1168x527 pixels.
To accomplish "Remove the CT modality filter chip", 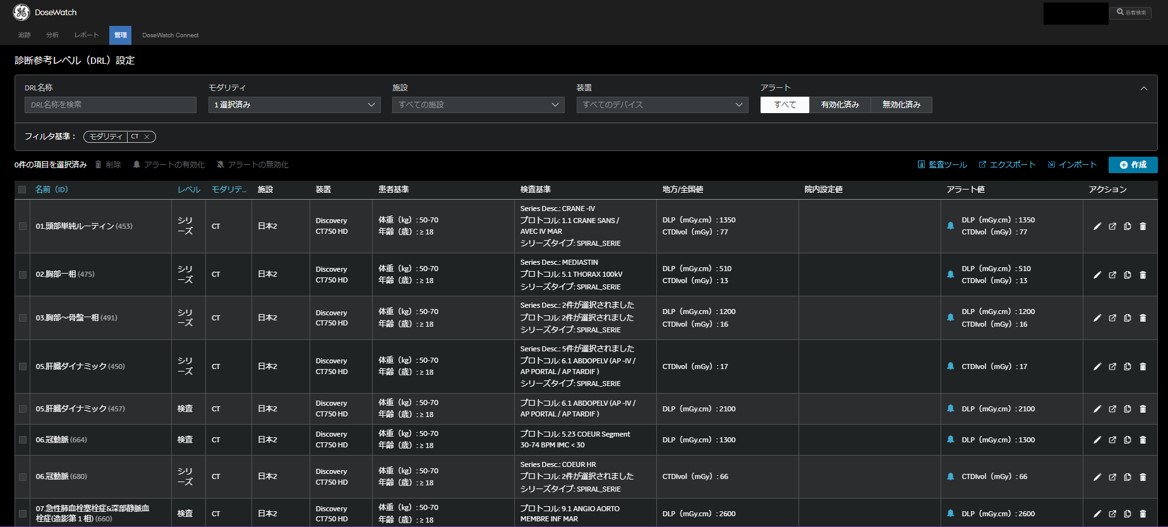I will click(x=147, y=137).
